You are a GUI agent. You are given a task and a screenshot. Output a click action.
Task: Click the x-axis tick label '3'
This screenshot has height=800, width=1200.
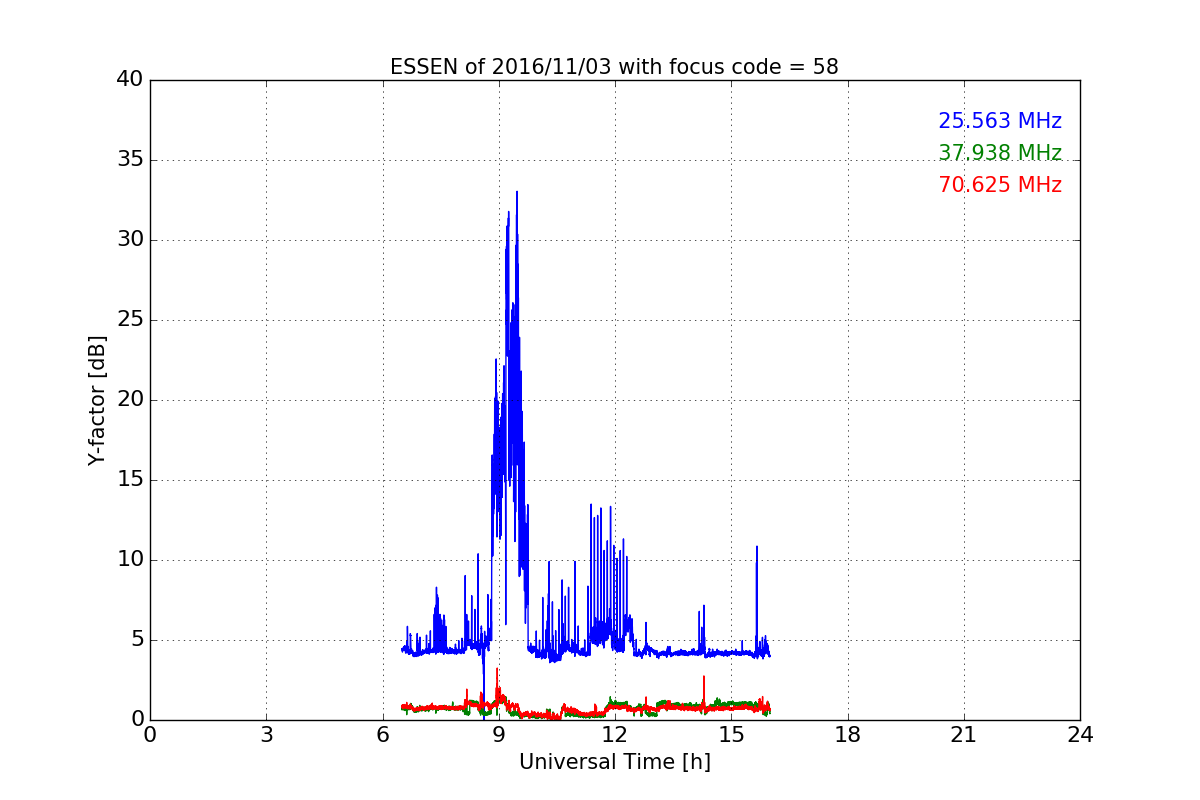(266, 735)
